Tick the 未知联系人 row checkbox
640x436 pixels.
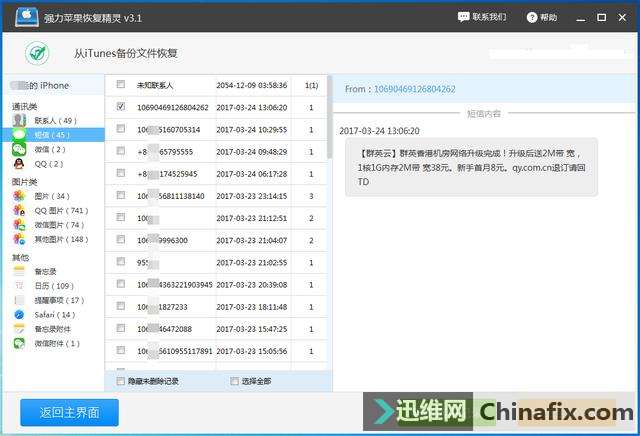(x=121, y=85)
